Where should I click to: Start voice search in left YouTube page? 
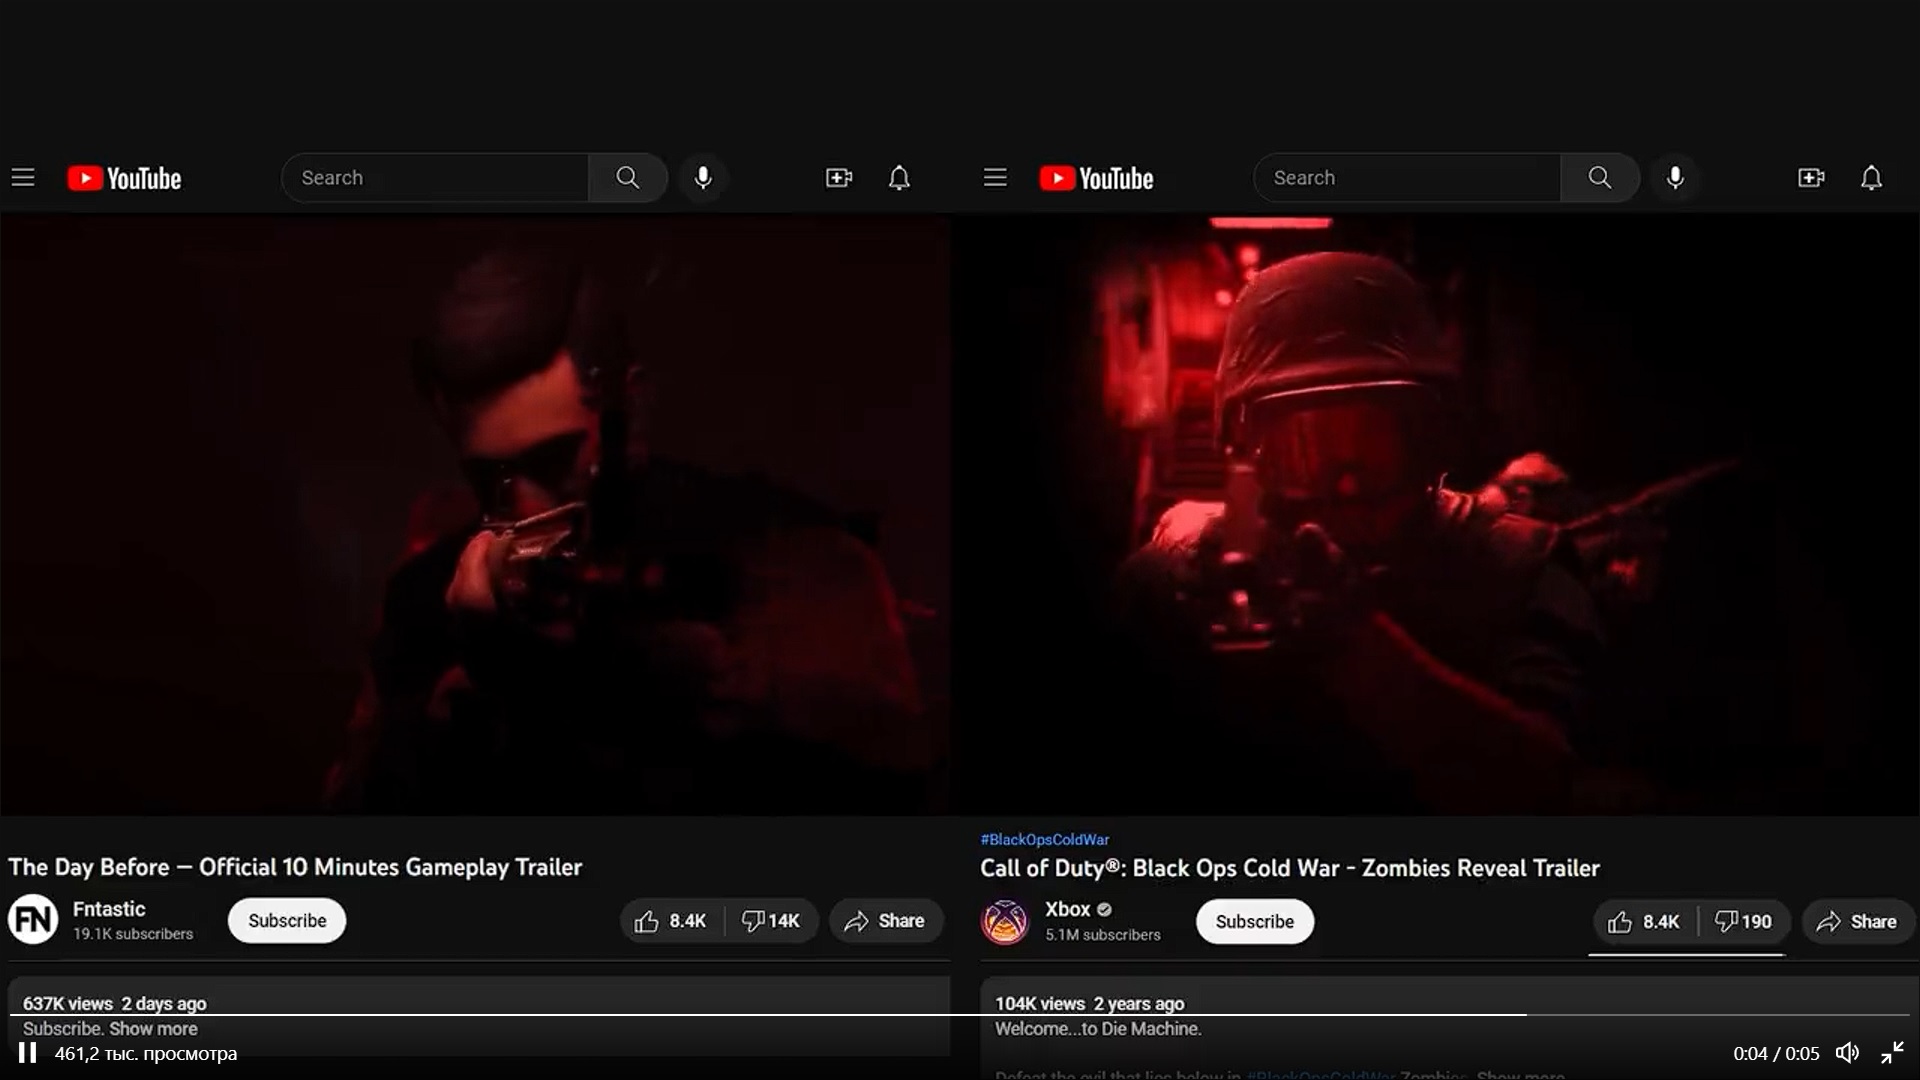point(703,178)
